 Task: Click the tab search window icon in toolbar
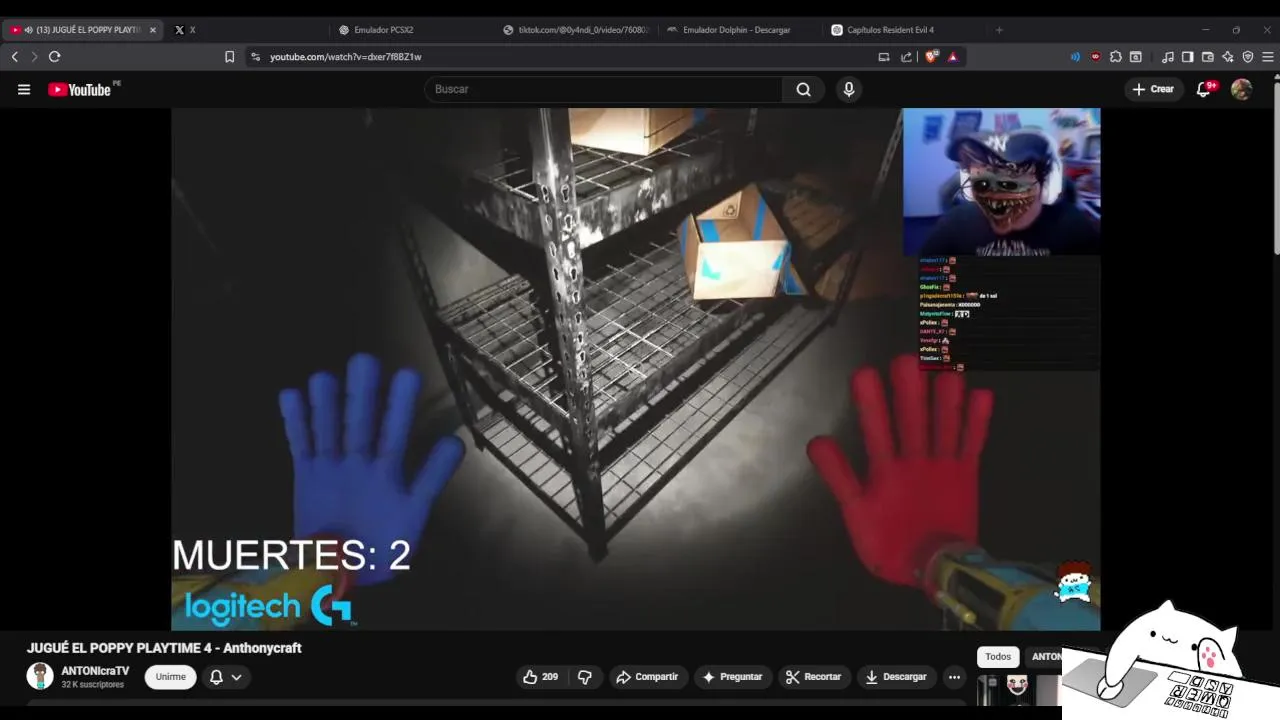coord(1136,57)
